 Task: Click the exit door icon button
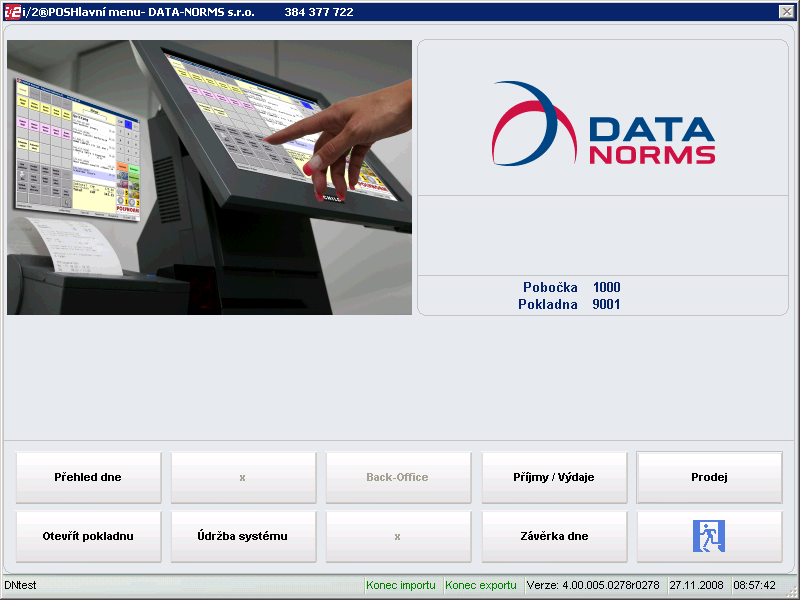click(x=709, y=536)
